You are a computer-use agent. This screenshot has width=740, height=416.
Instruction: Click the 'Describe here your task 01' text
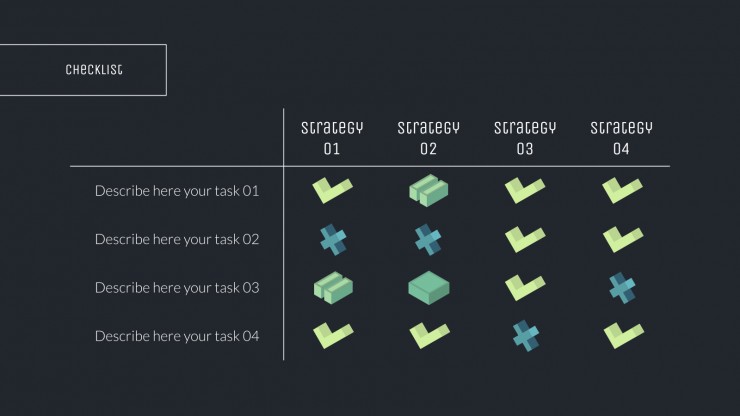click(177, 191)
